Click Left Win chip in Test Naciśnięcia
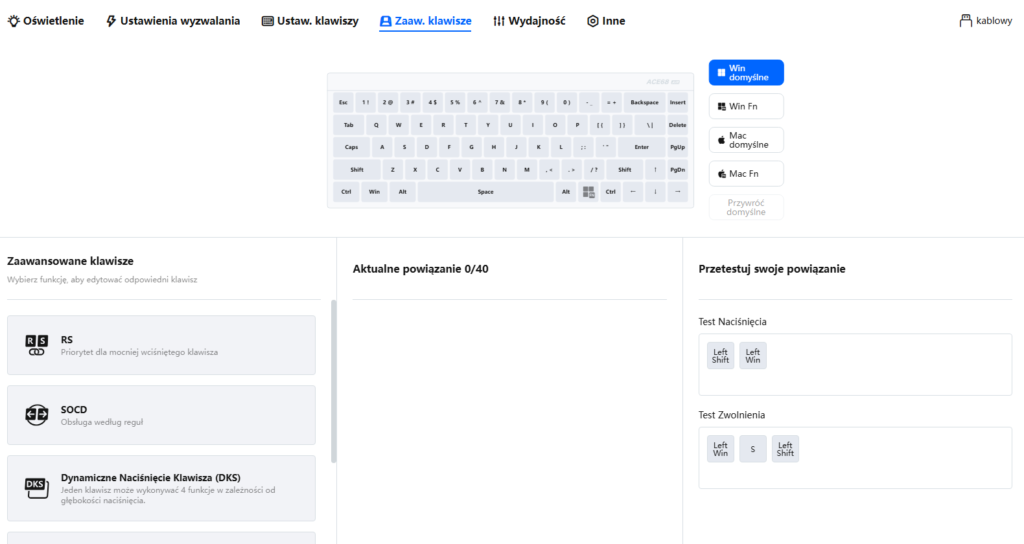 [x=752, y=356]
